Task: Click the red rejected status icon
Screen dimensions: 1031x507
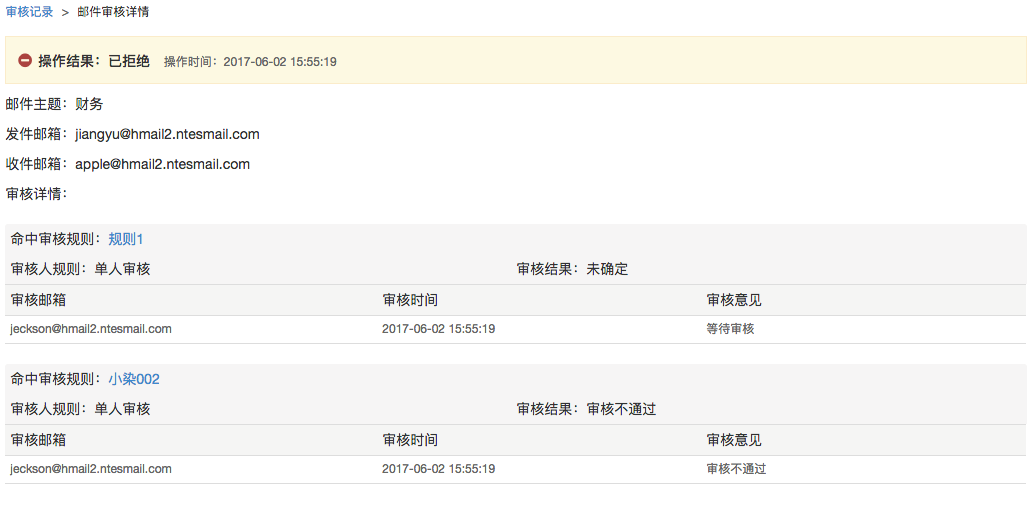Action: 25,61
